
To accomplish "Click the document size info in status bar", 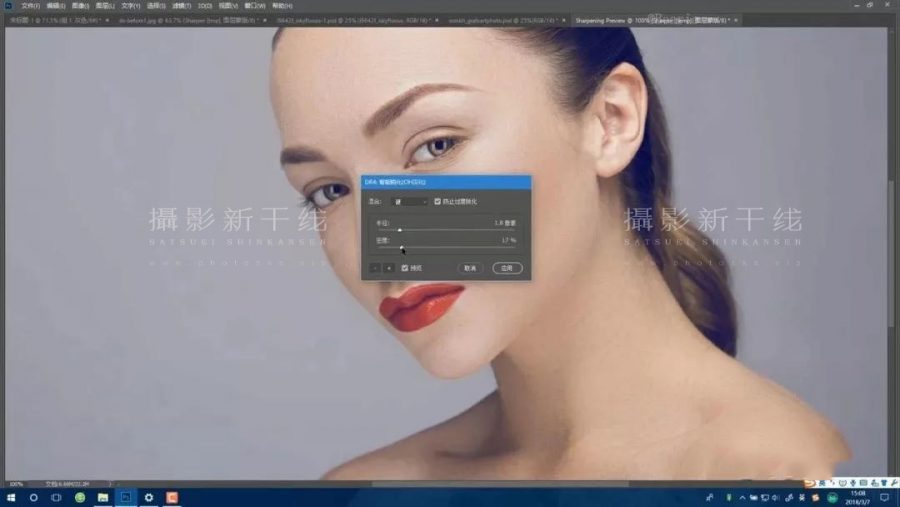I will click(x=68, y=484).
